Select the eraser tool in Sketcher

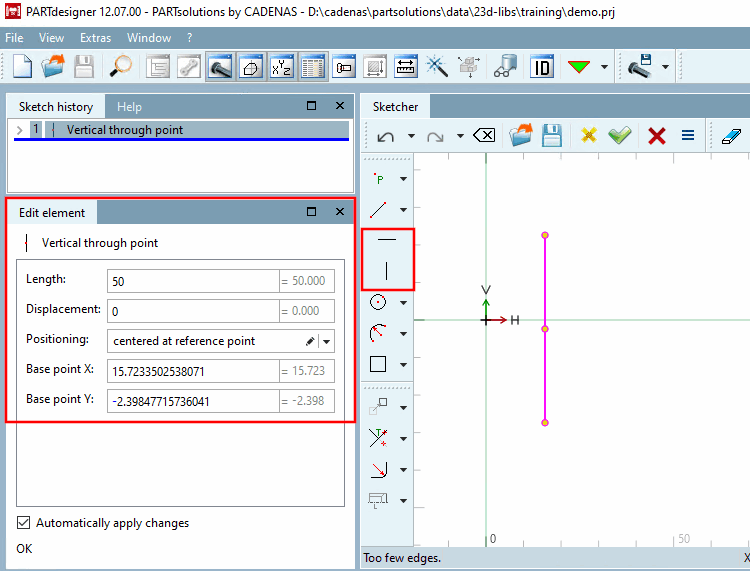coord(731,136)
